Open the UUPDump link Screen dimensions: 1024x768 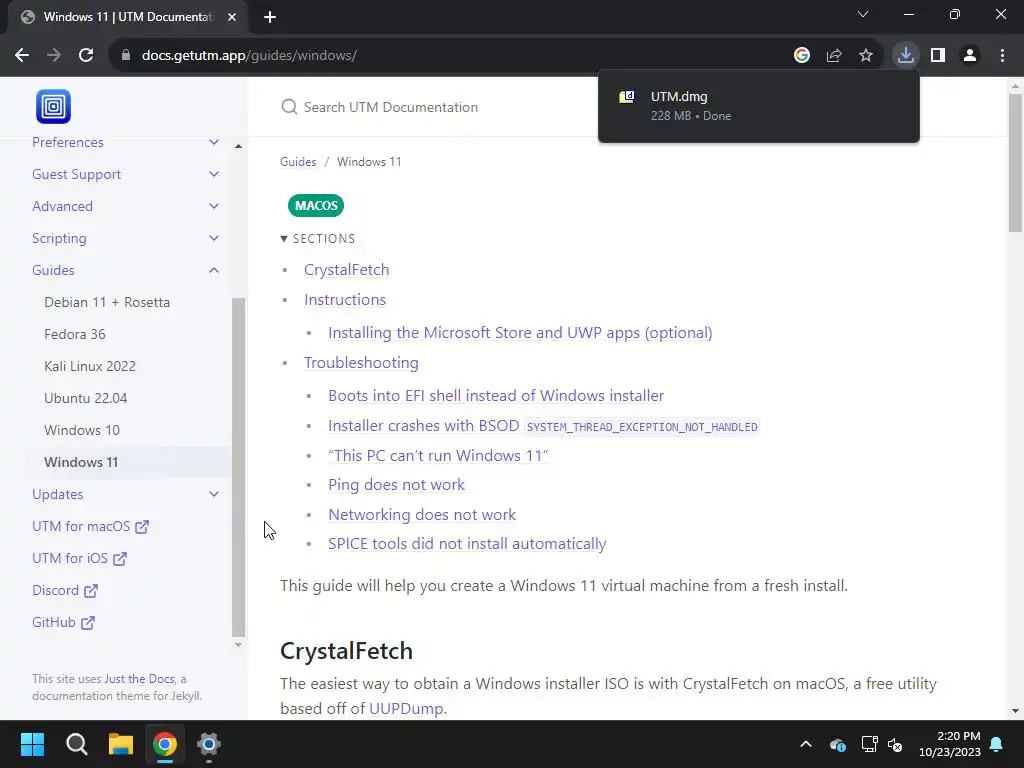coord(406,709)
